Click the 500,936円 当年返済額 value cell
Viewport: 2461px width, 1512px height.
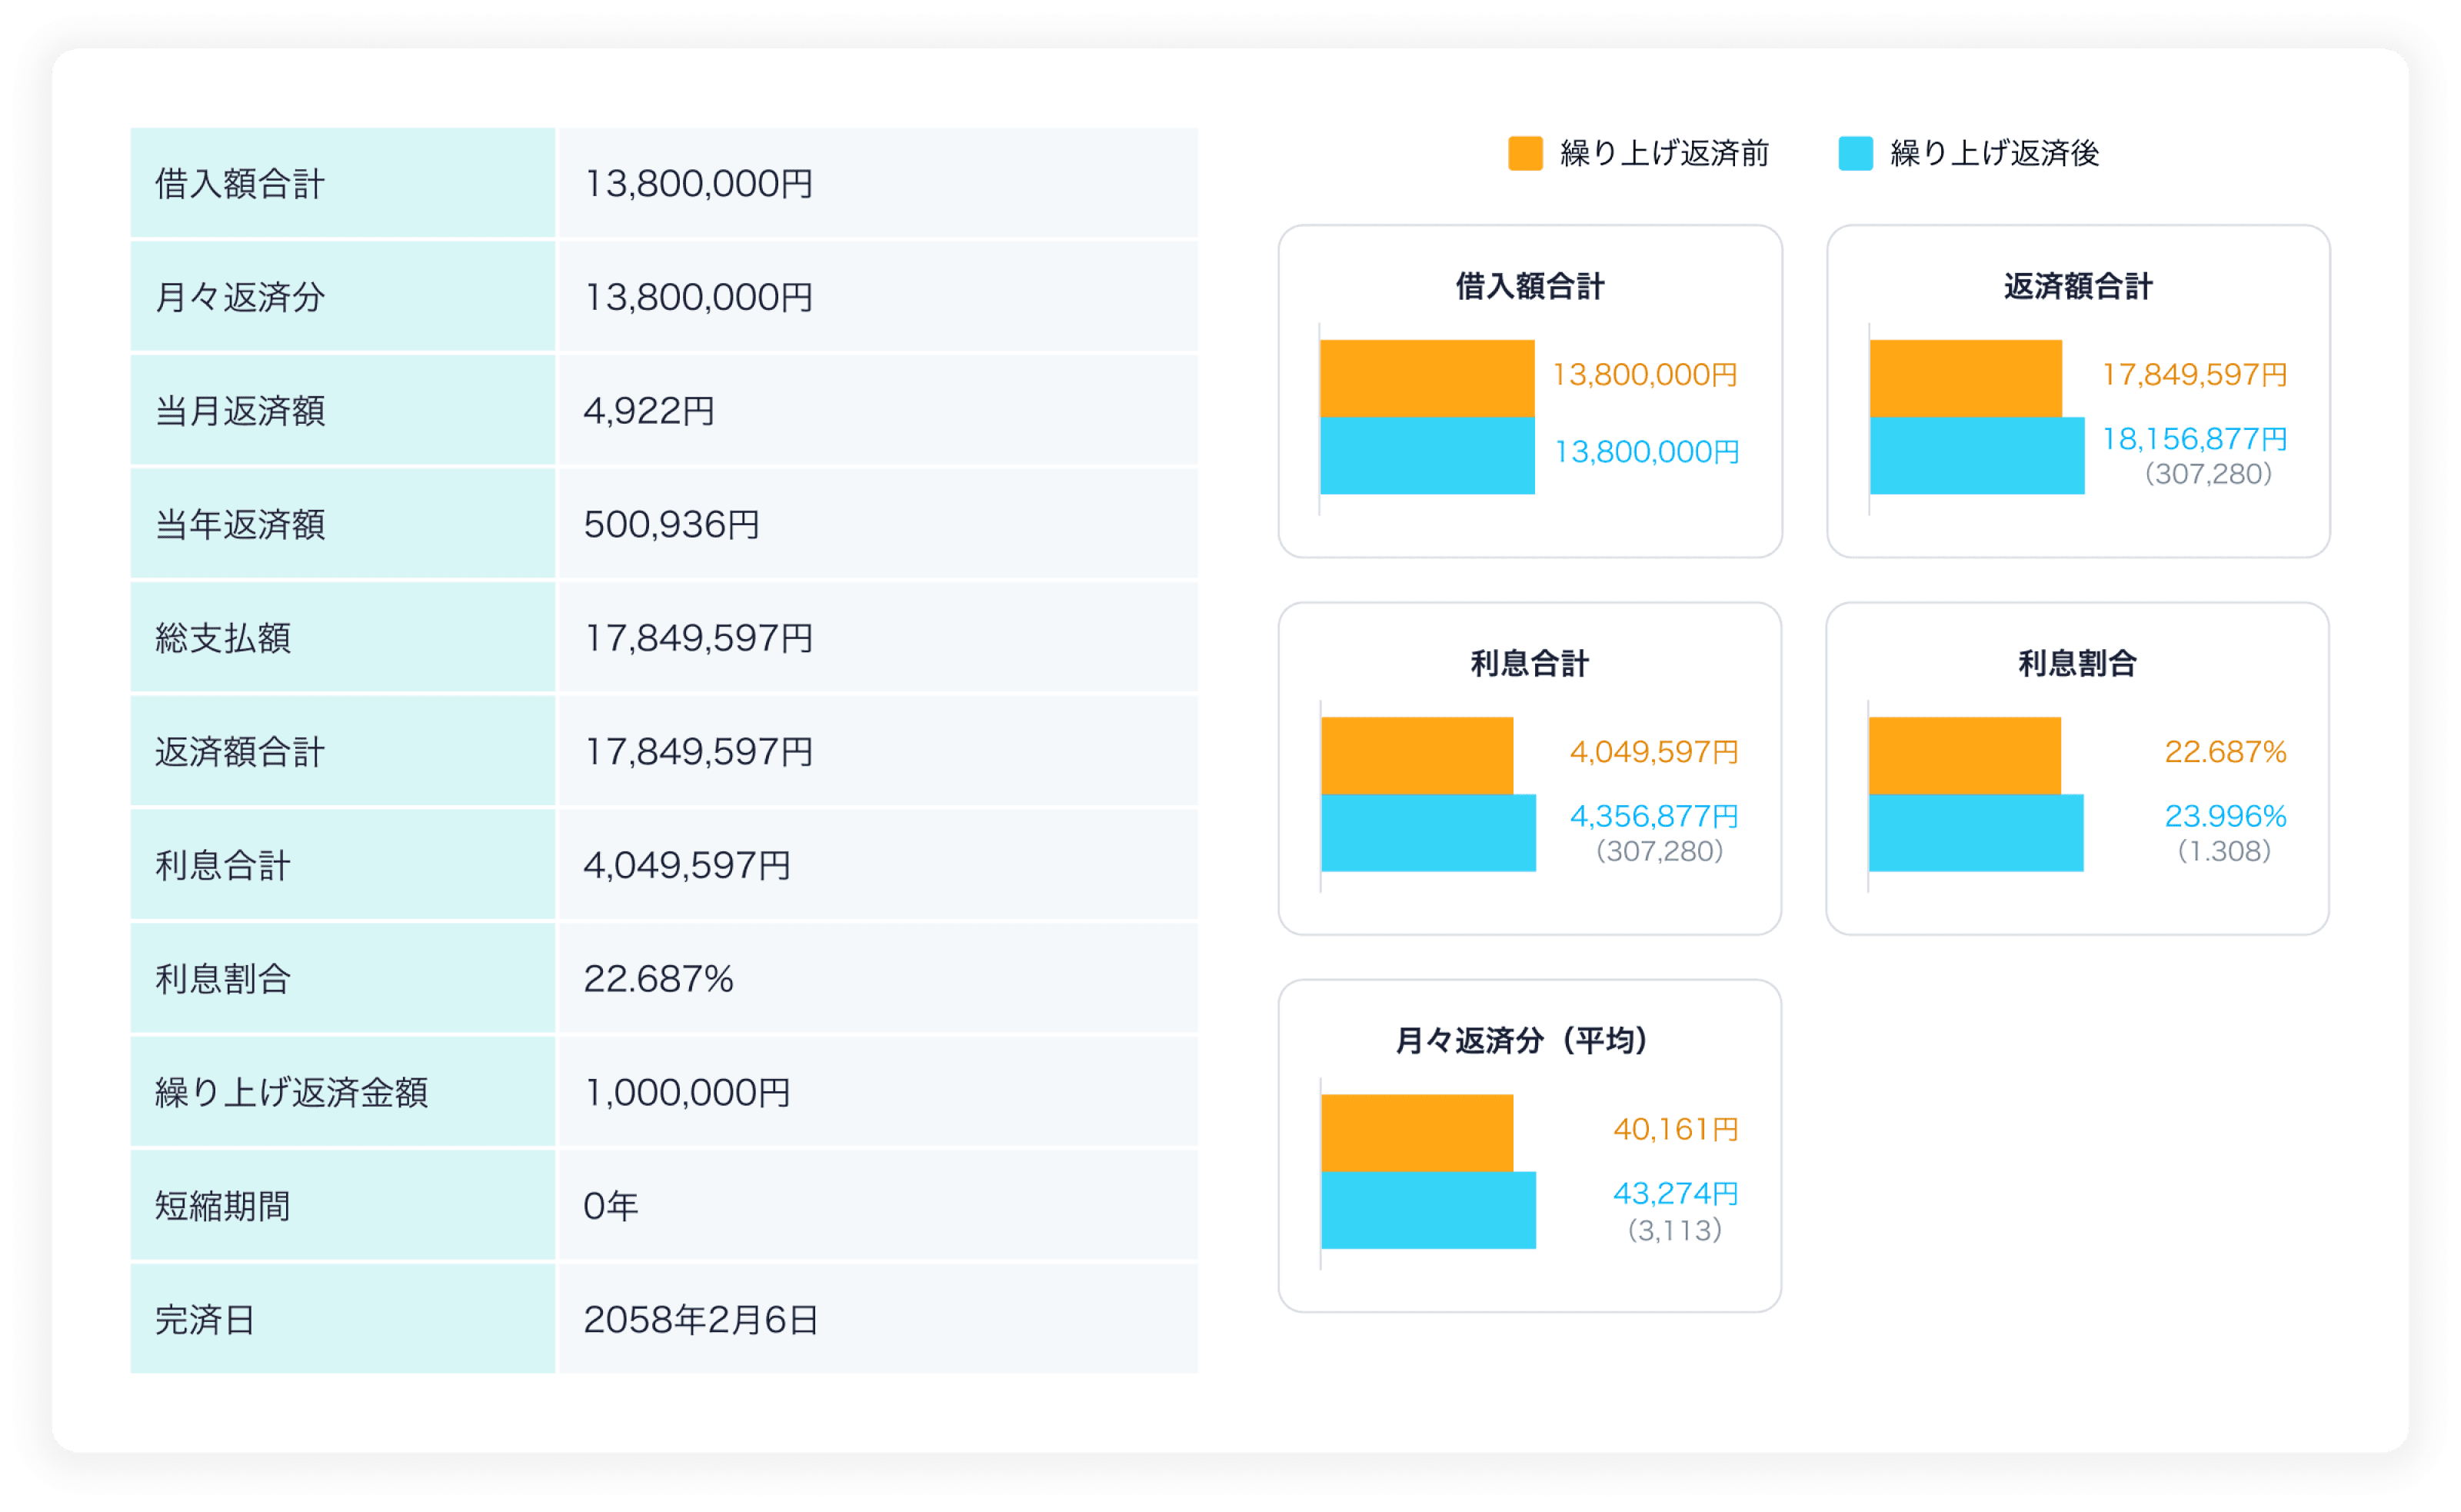point(671,525)
